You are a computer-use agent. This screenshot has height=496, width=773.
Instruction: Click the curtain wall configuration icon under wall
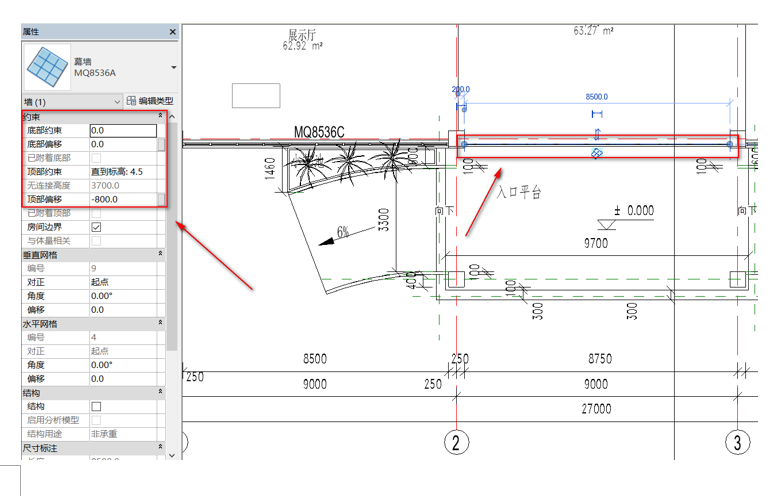point(596,154)
